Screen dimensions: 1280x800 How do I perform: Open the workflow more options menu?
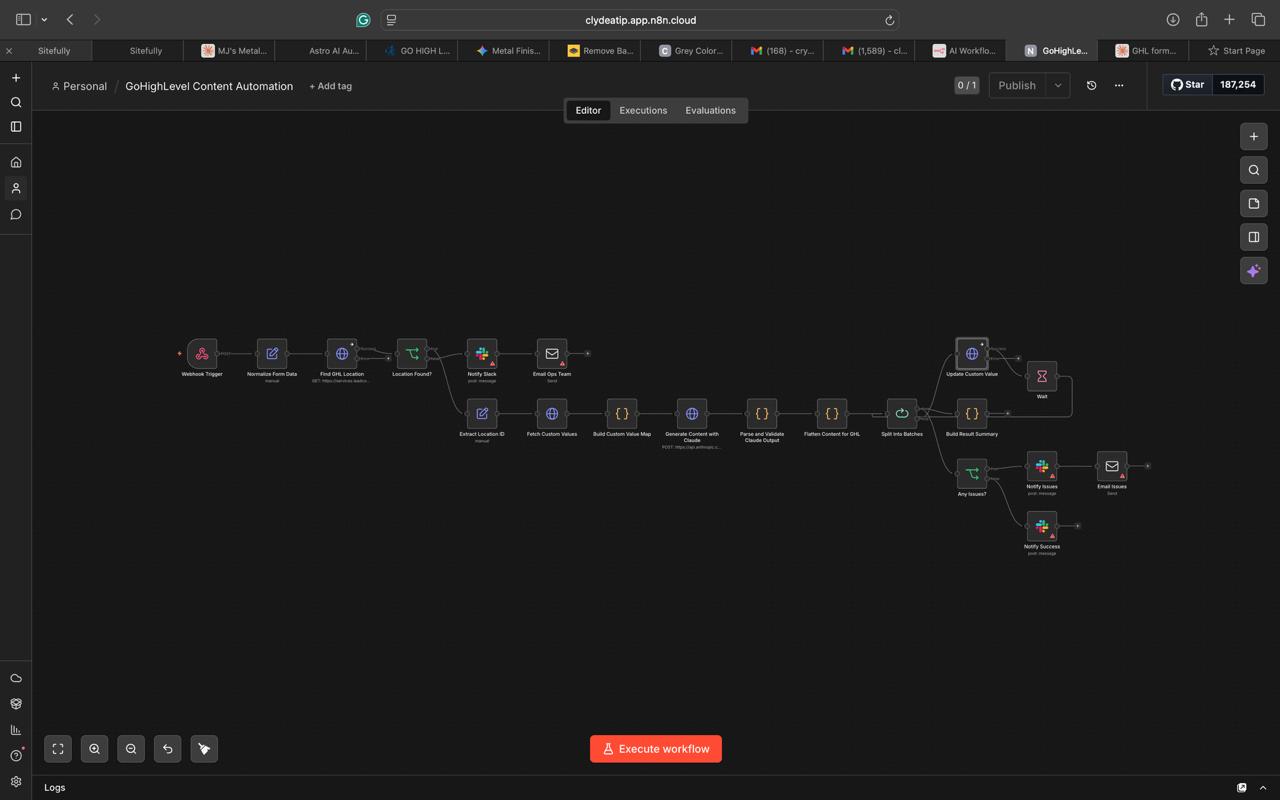1119,86
